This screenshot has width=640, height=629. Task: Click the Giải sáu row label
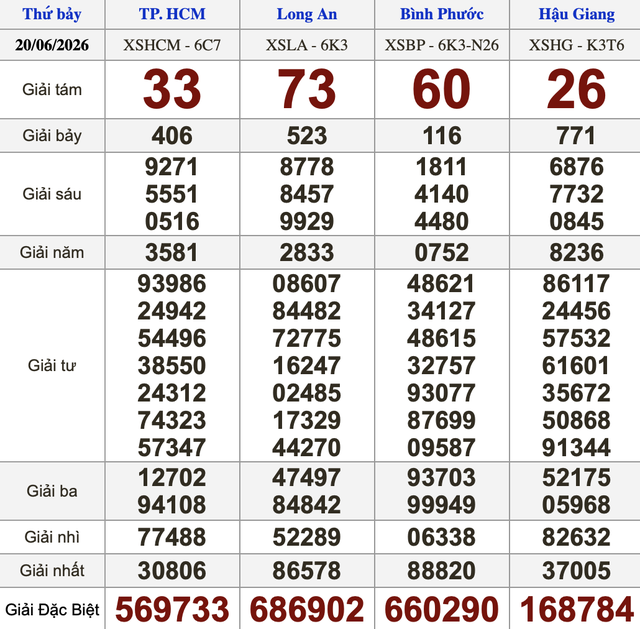pos(52,194)
